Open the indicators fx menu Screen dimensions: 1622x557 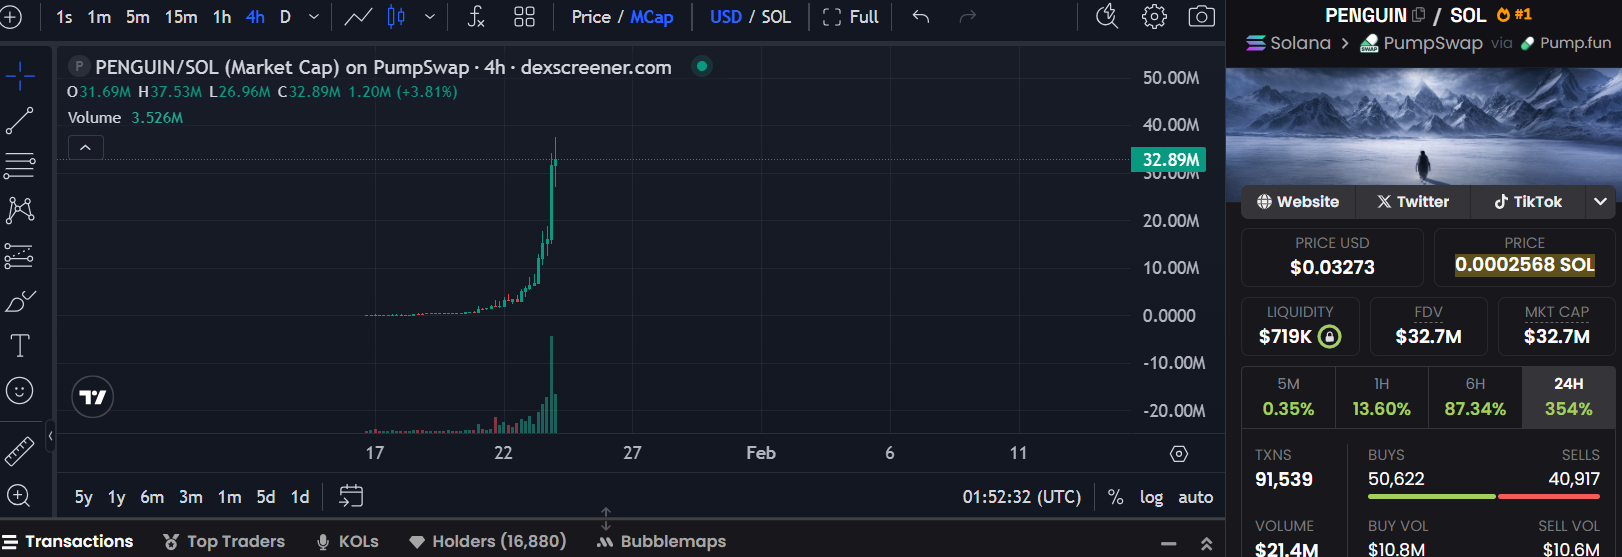[476, 17]
